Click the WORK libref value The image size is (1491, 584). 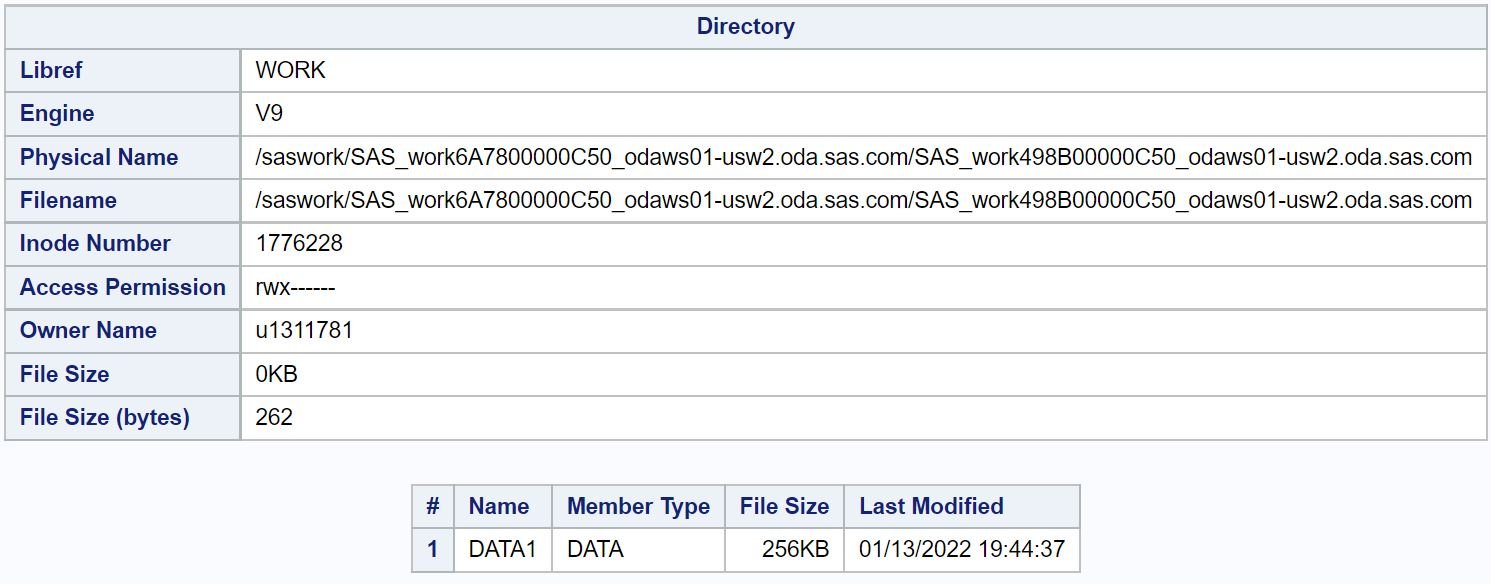coord(291,70)
